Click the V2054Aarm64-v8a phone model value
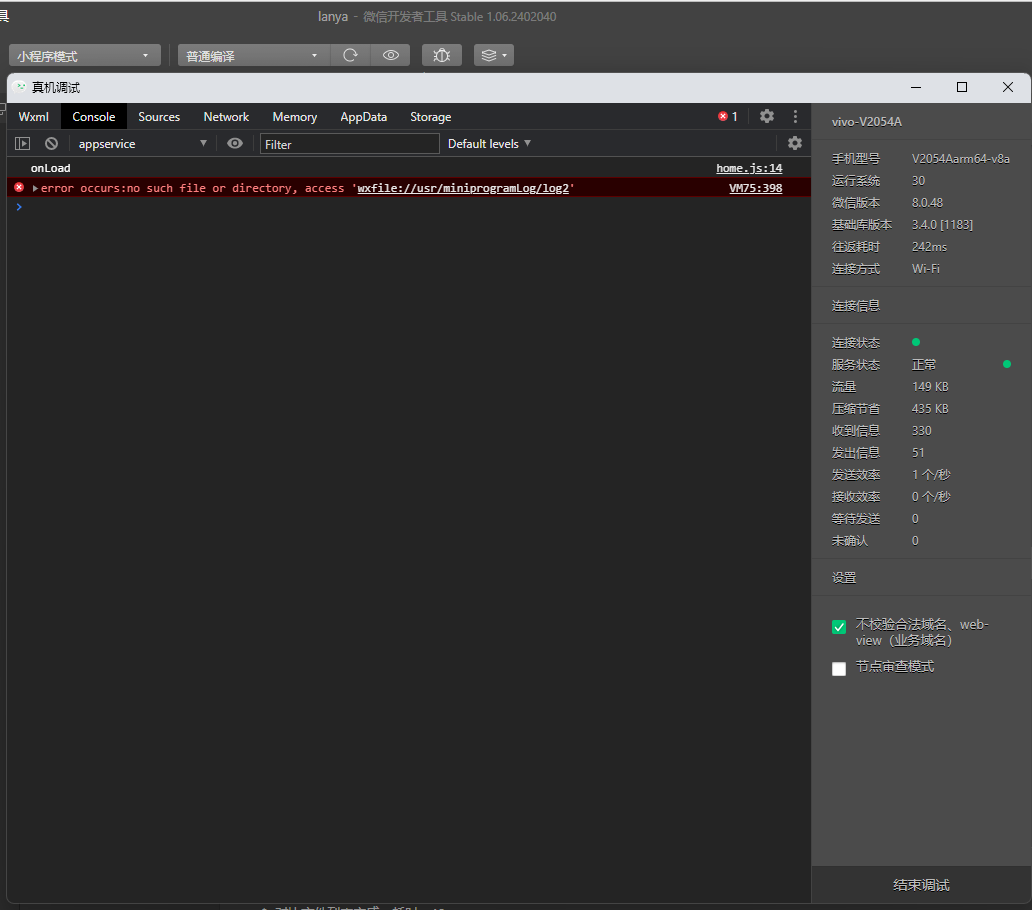This screenshot has width=1032, height=910. tap(960, 159)
